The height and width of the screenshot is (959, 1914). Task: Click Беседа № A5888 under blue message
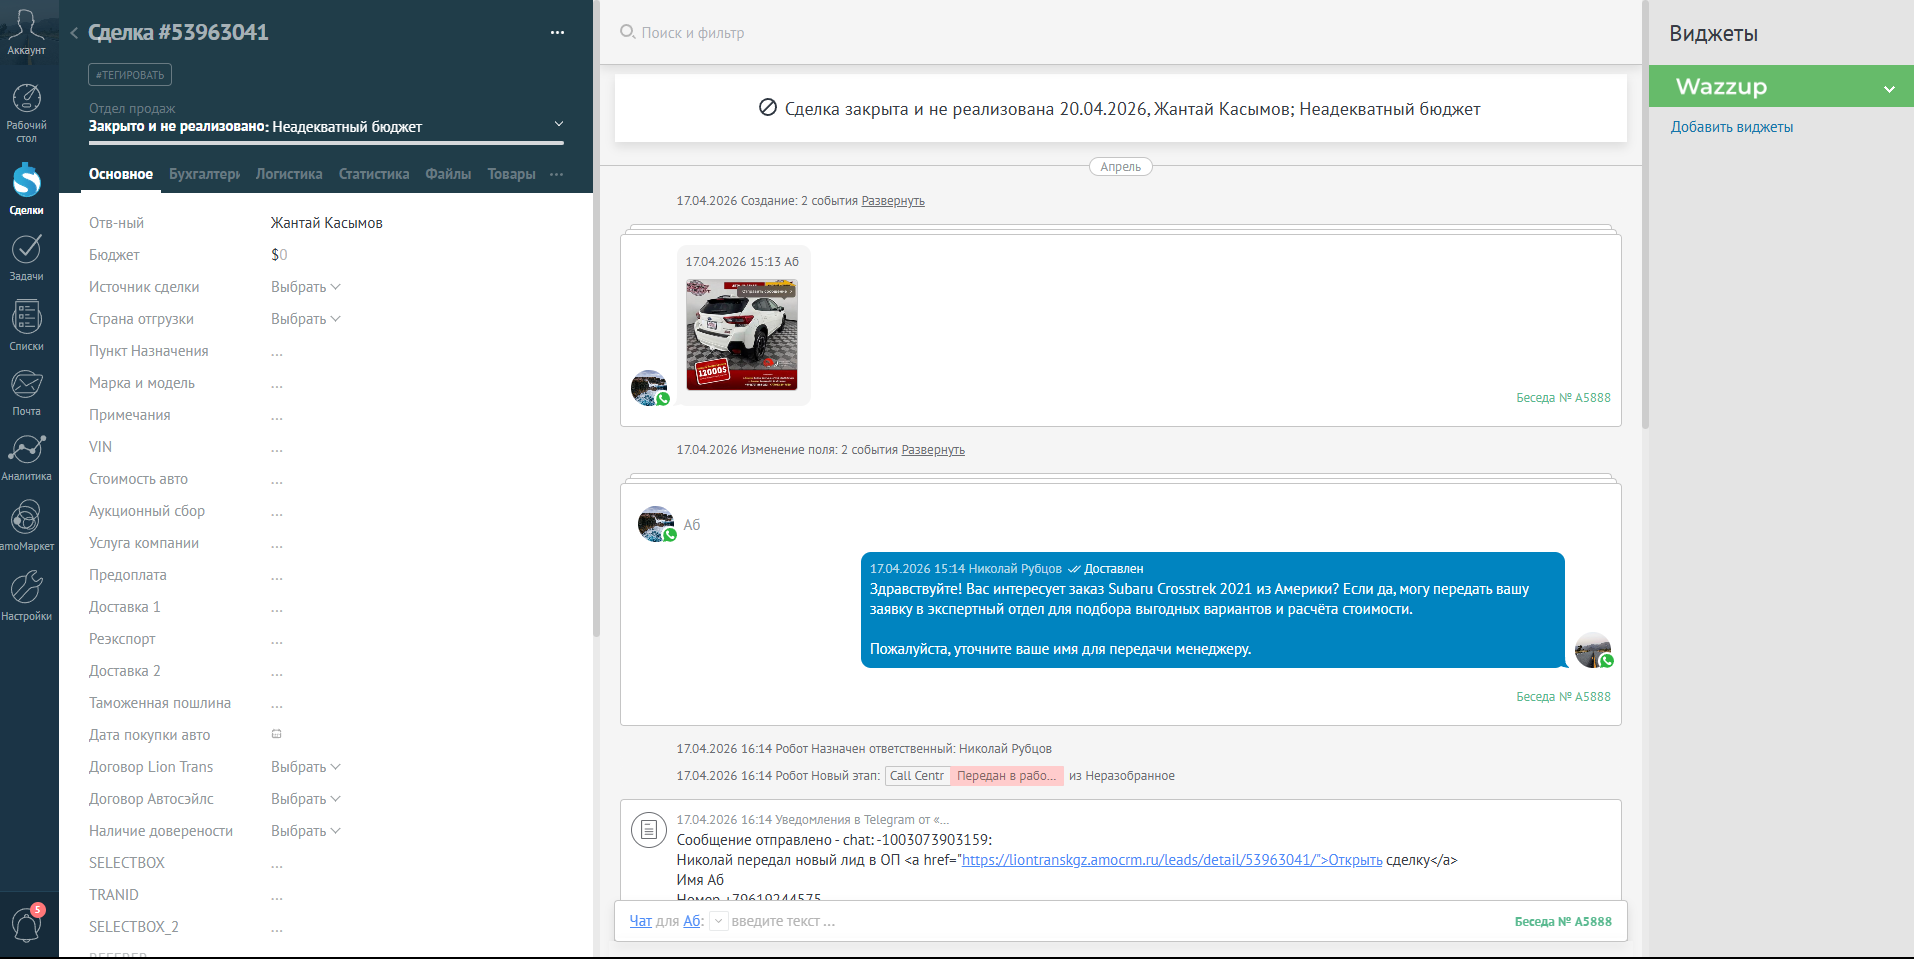[x=1563, y=697]
